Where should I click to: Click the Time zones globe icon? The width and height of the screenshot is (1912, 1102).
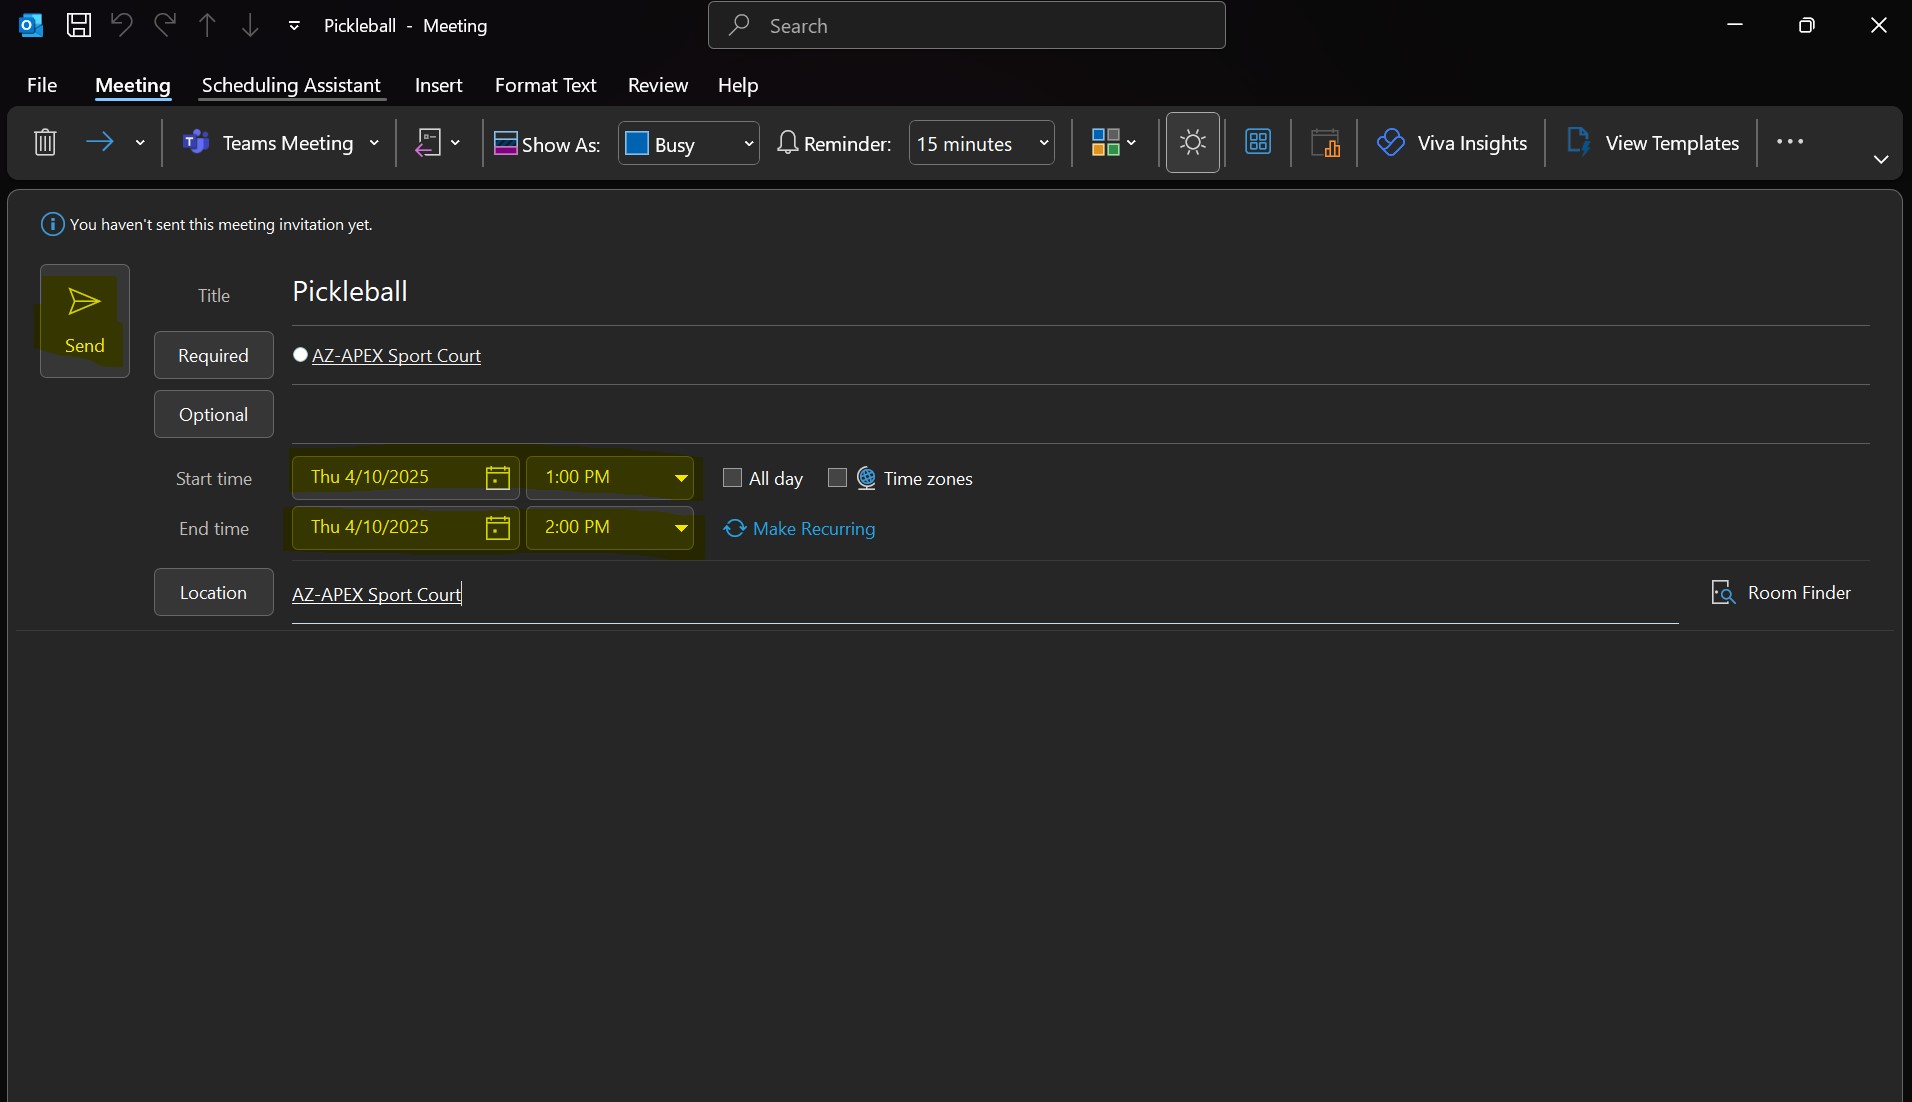pos(866,478)
